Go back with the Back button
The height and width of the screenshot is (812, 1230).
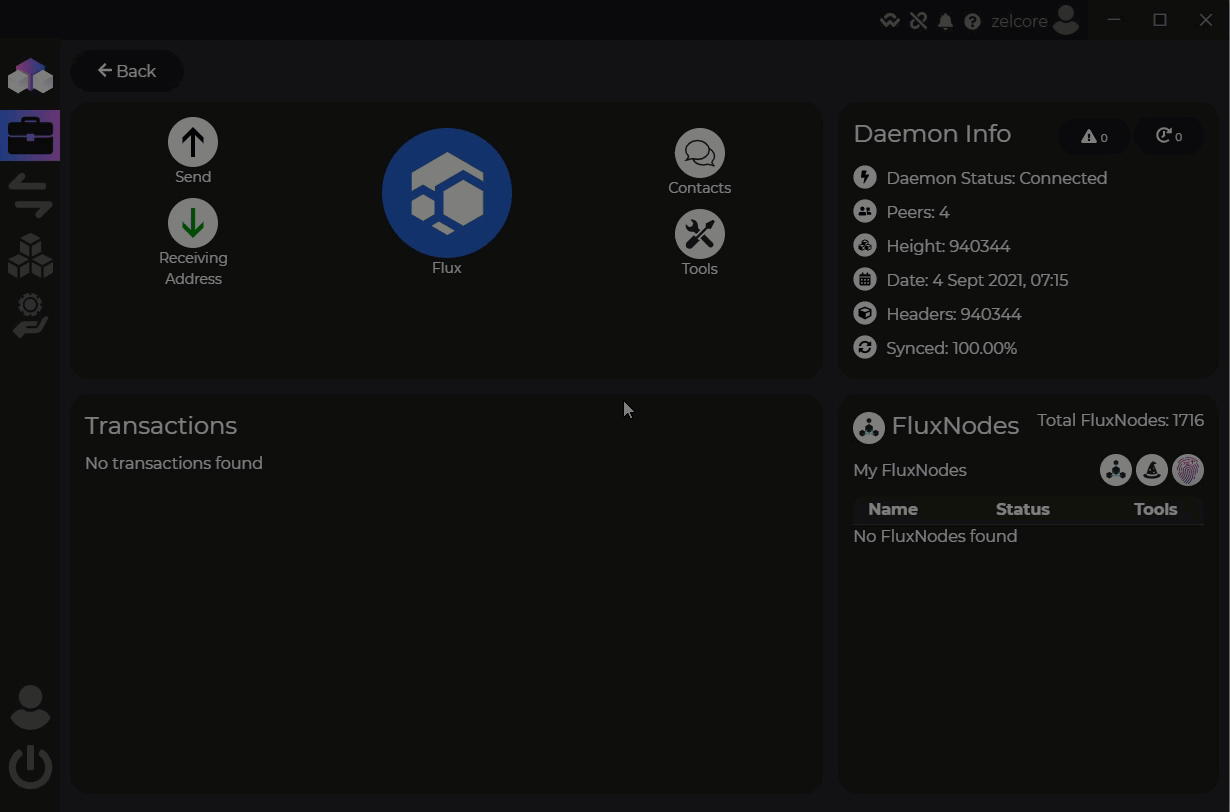click(127, 71)
